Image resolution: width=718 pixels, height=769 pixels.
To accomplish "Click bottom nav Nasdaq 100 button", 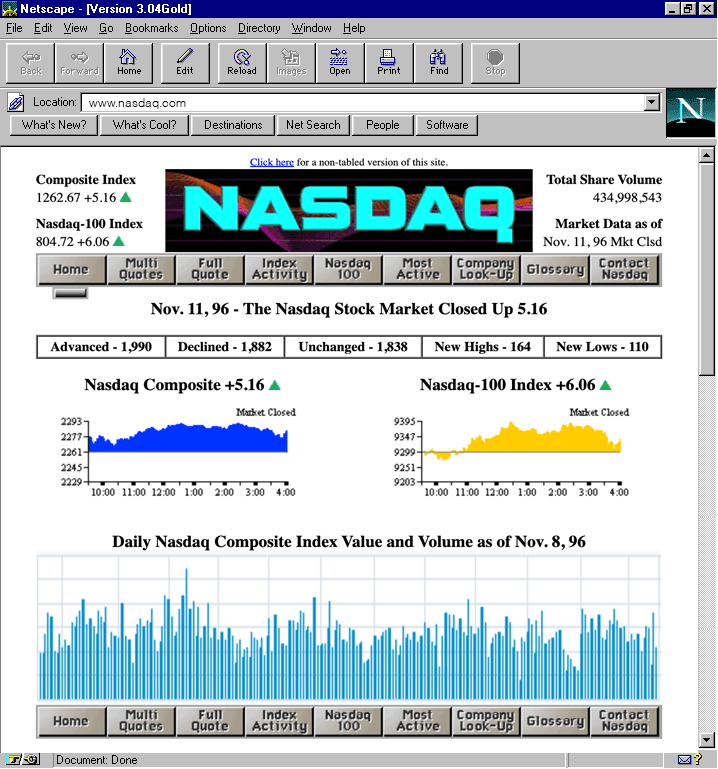I will 348,721.
